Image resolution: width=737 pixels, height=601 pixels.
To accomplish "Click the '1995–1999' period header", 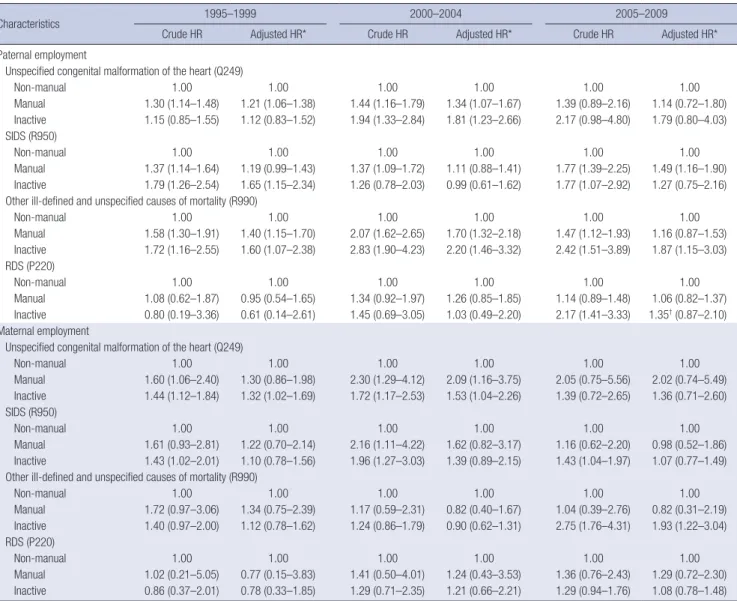I will pyautogui.click(x=230, y=14).
